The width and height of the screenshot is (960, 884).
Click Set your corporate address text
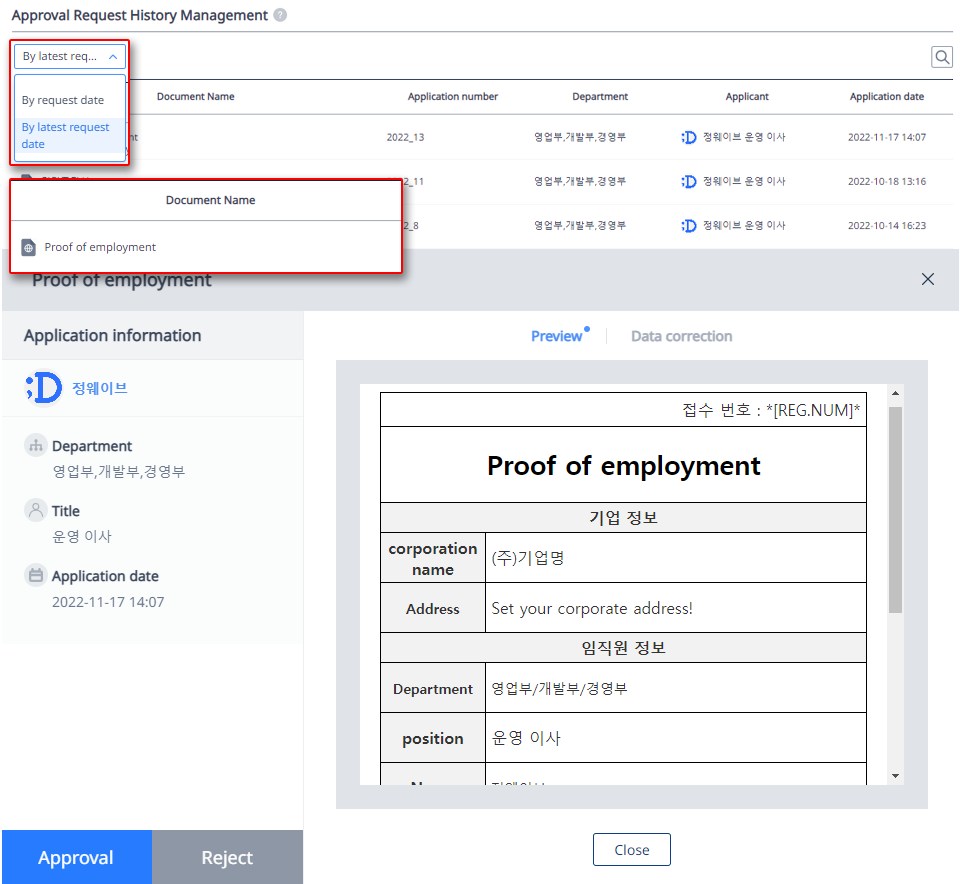click(x=591, y=608)
